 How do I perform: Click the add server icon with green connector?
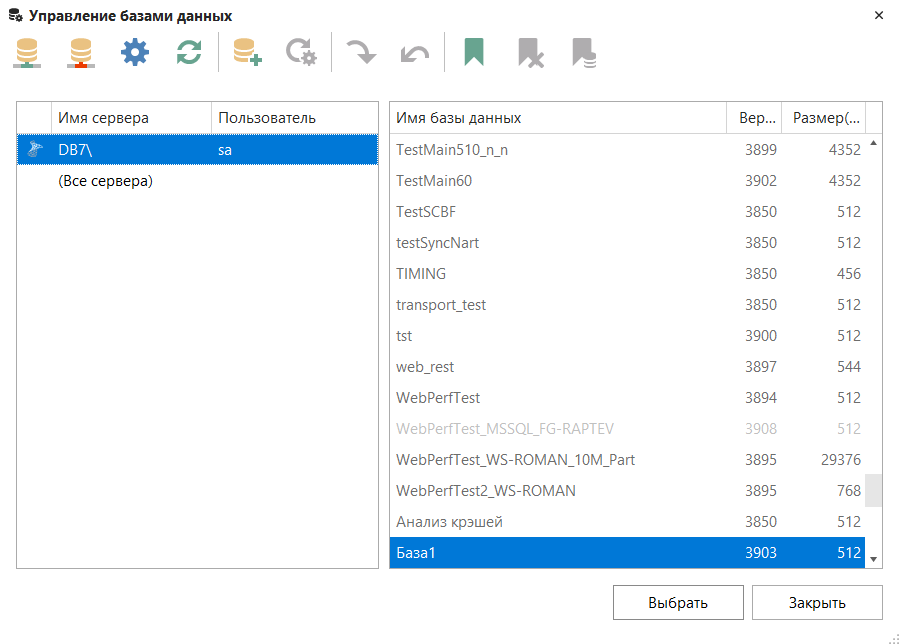click(x=28, y=52)
